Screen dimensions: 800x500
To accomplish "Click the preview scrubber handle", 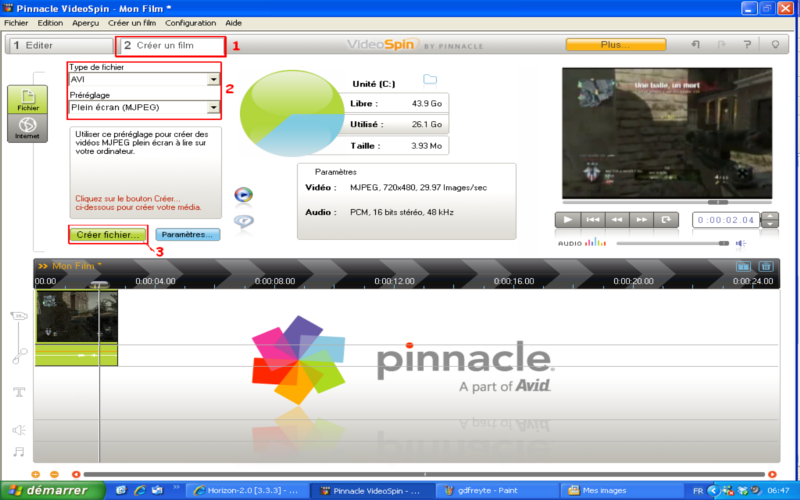I will pos(718,202).
